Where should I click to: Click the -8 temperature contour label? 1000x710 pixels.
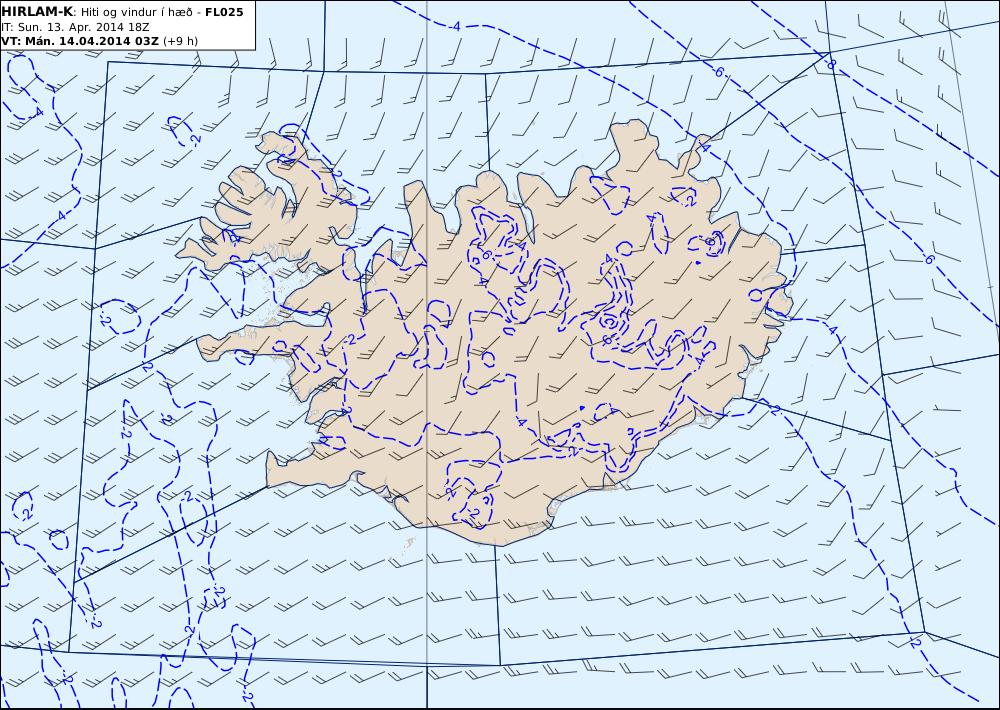(830, 64)
